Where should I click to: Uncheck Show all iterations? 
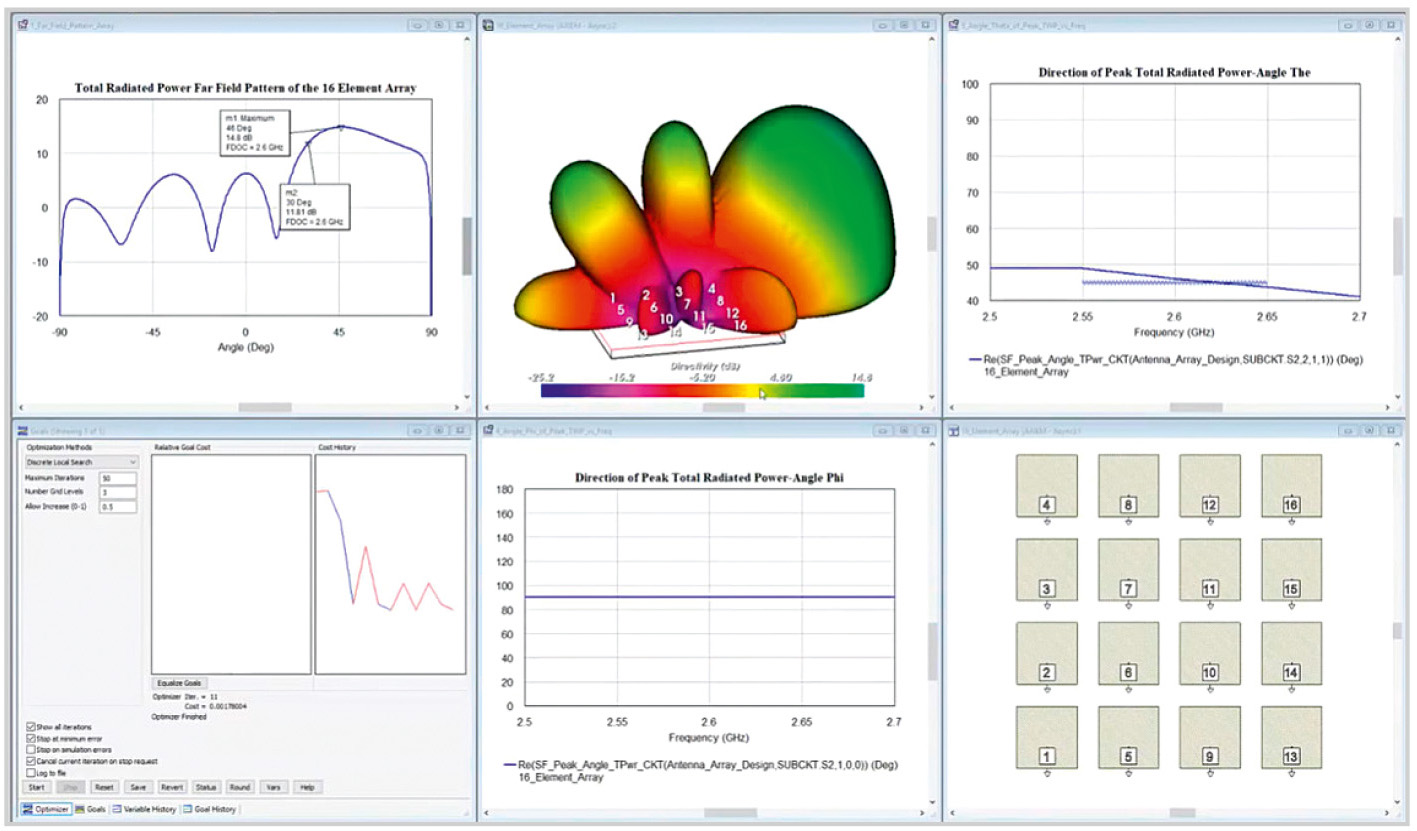tap(30, 725)
